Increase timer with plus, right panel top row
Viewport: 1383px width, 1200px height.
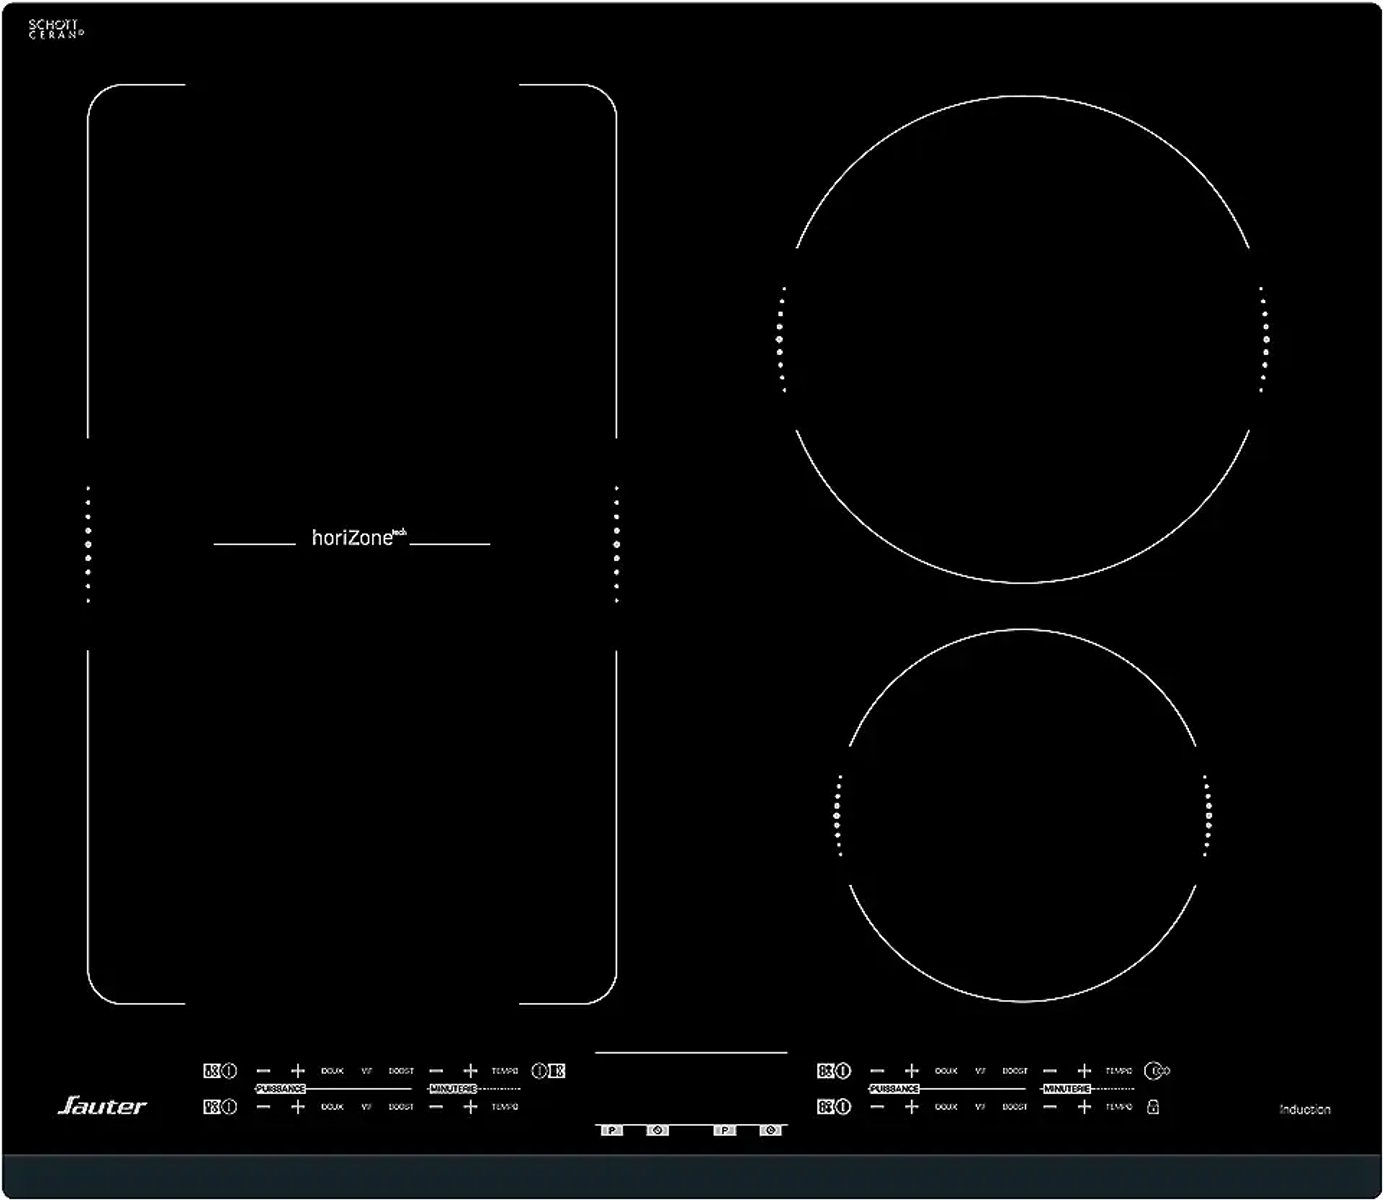[x=1084, y=1071]
